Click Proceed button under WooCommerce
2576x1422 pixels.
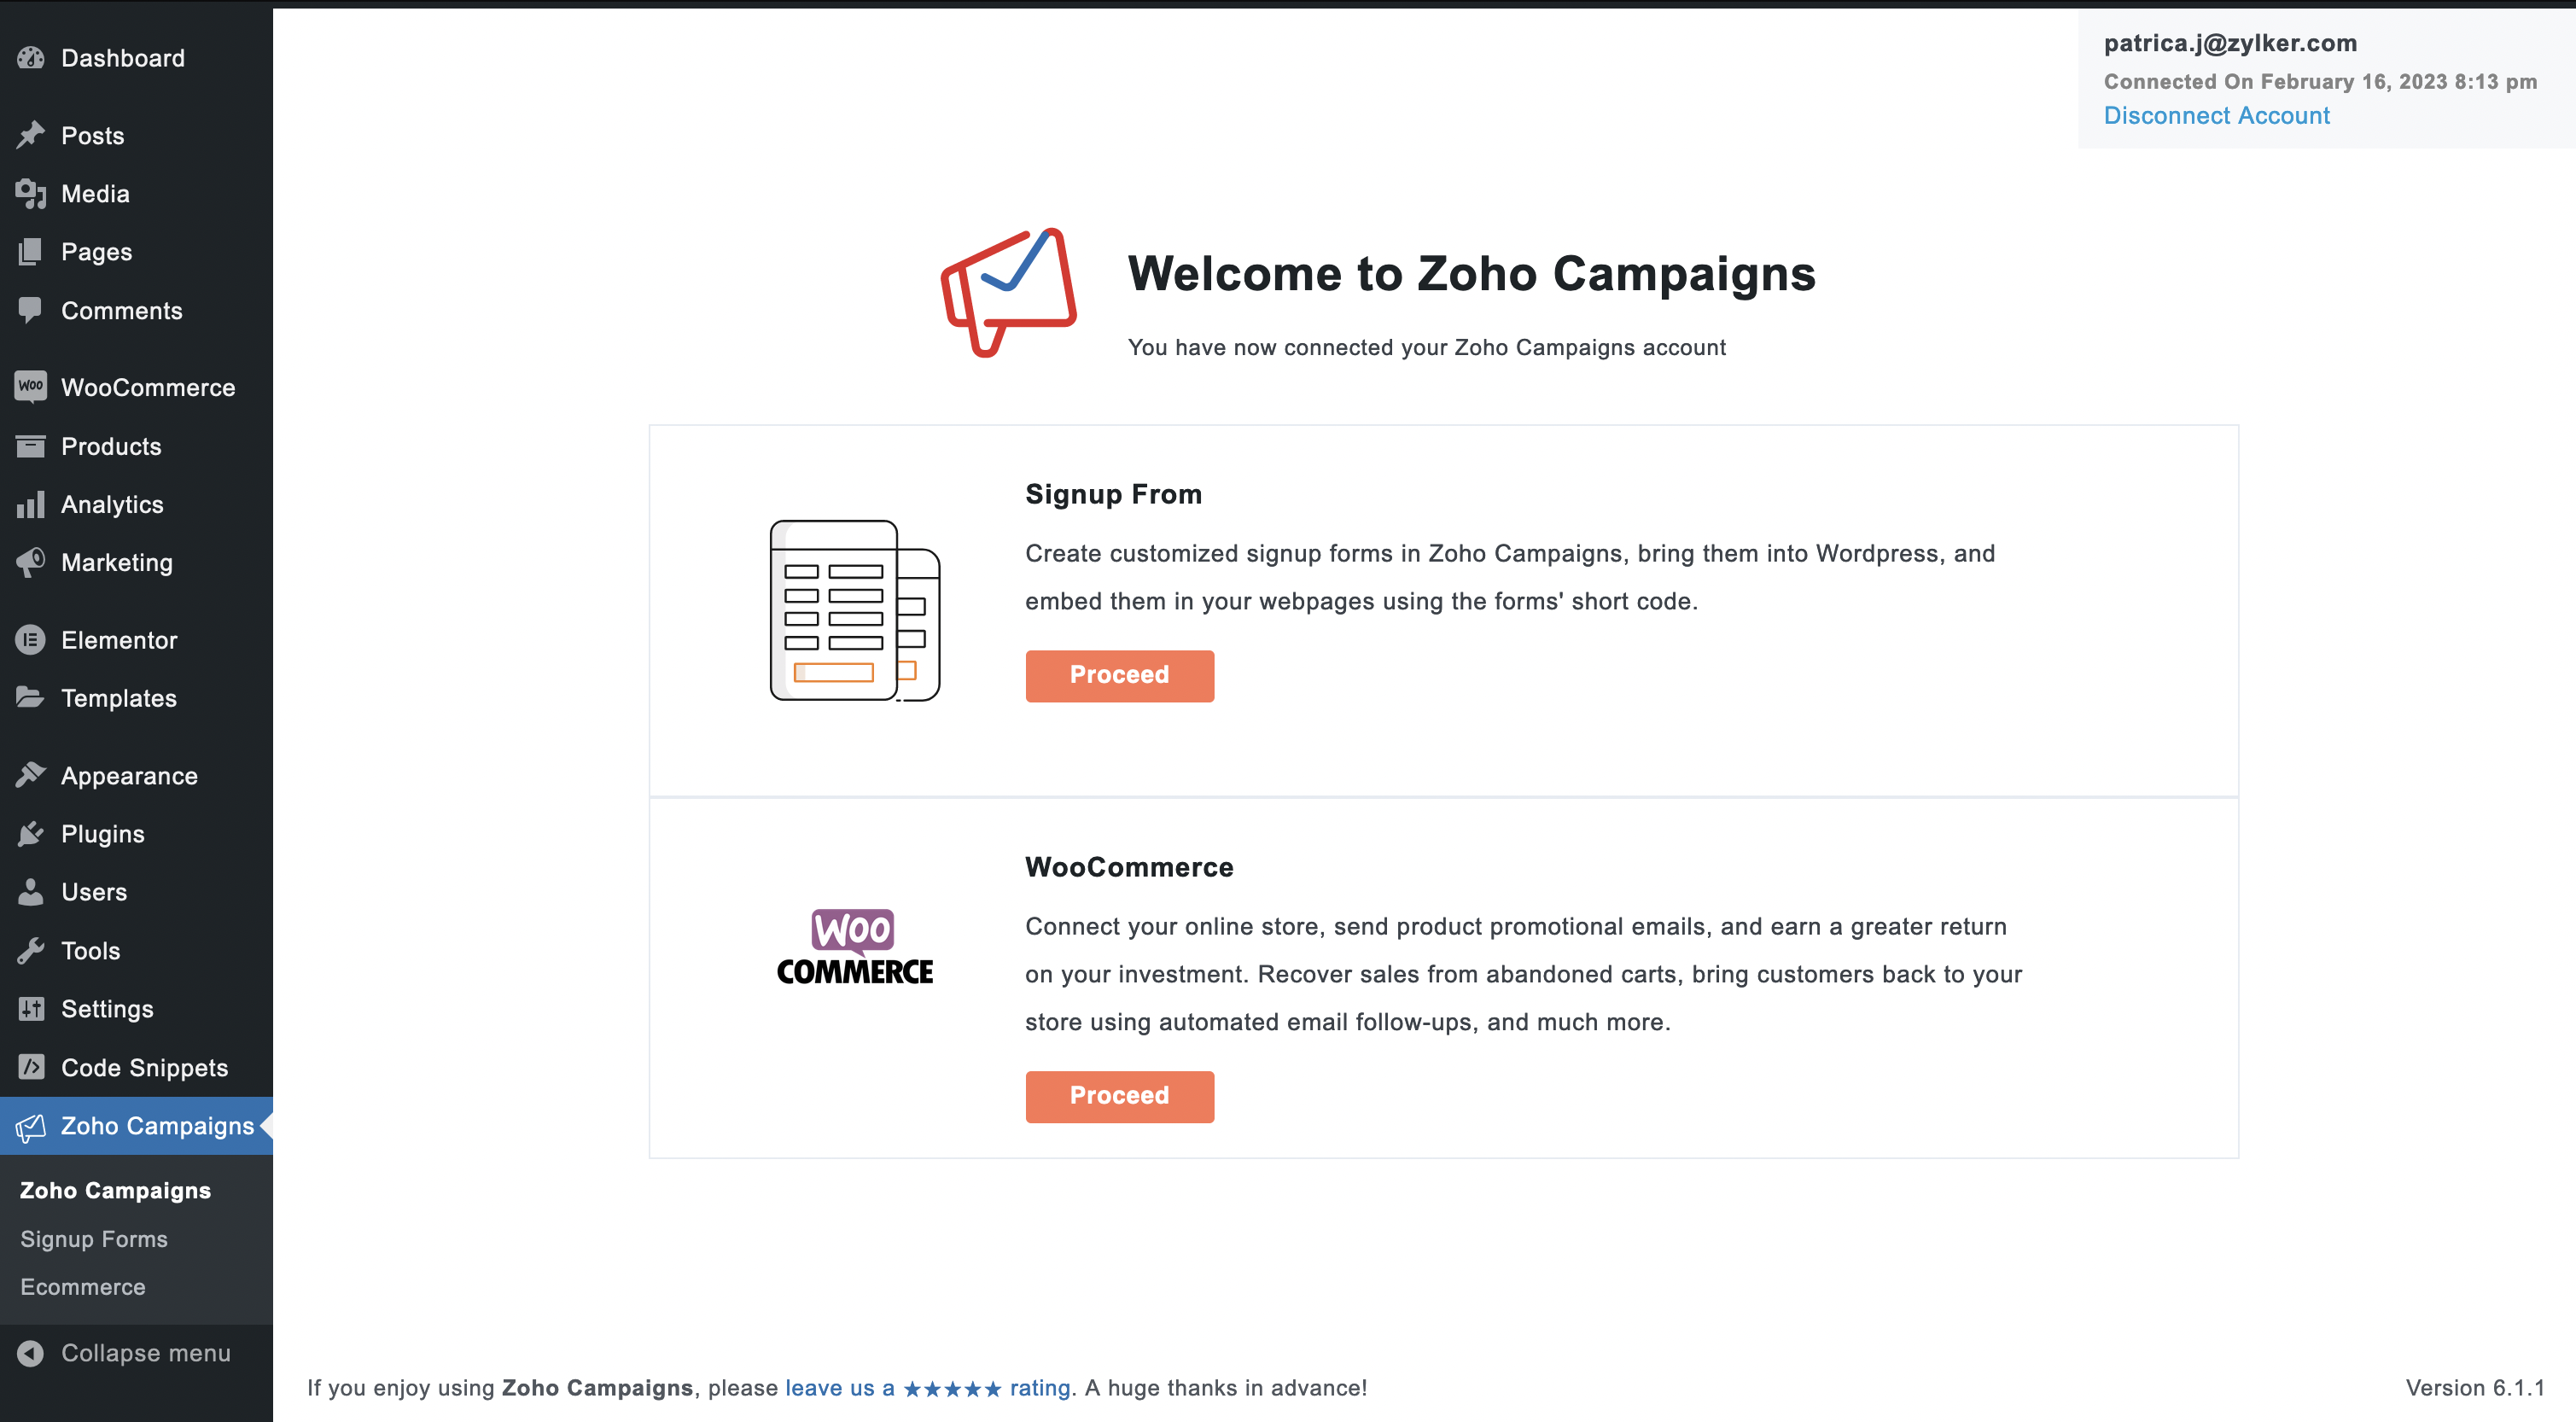click(1119, 1094)
